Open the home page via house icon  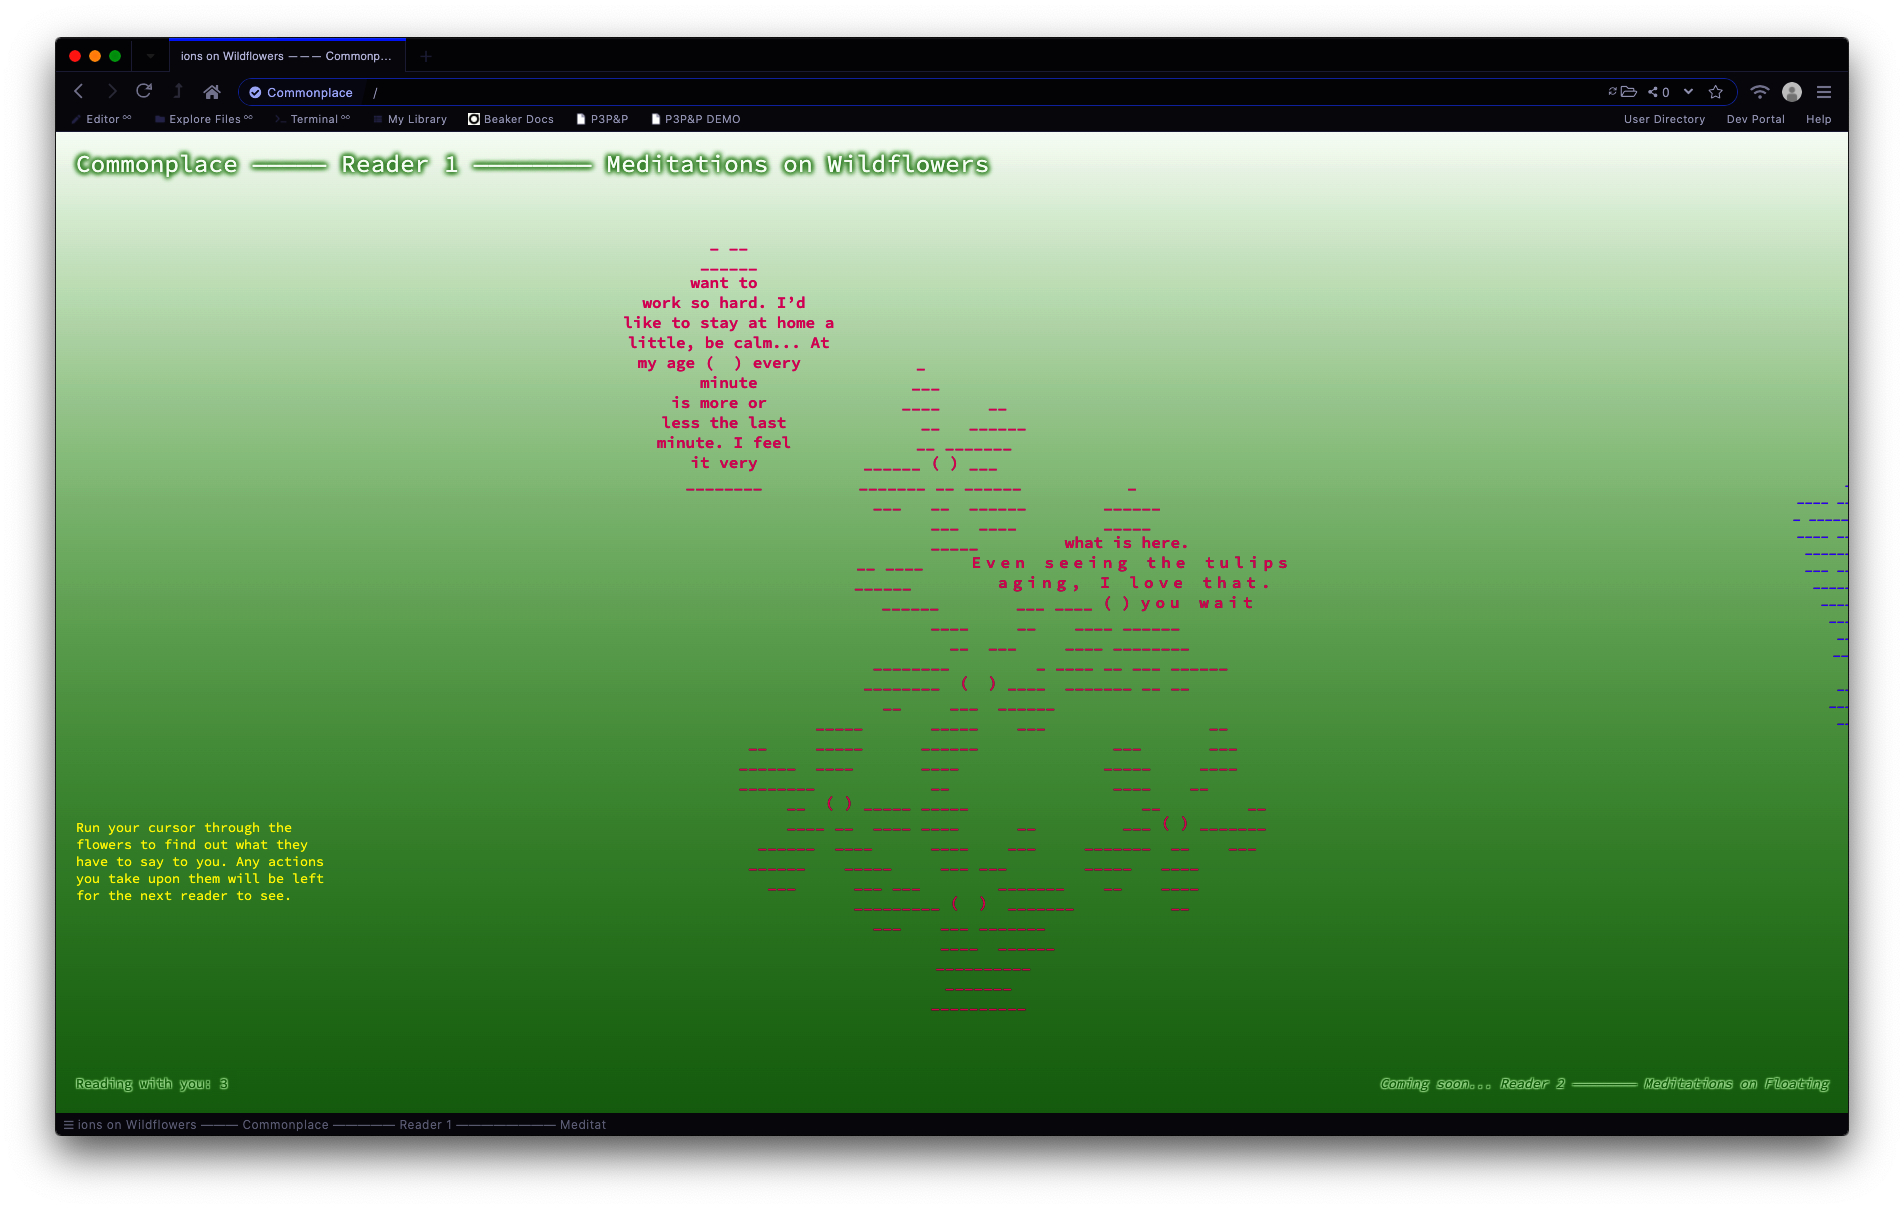[x=212, y=92]
